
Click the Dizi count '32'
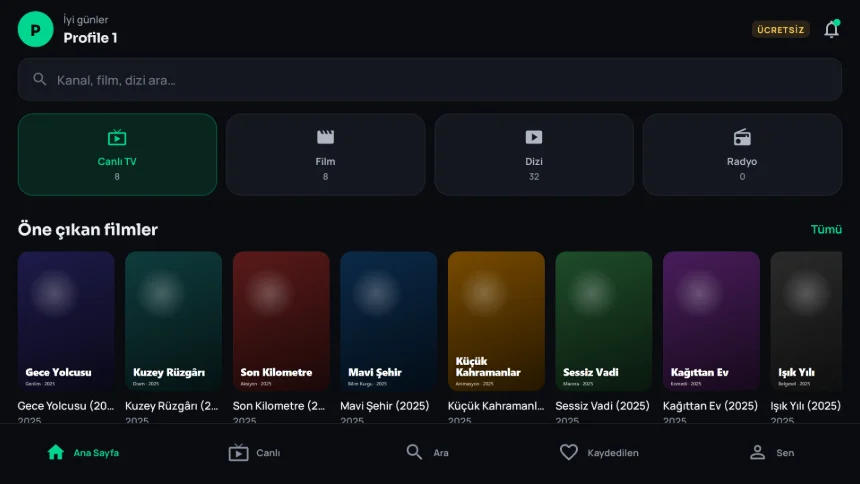pos(534,177)
